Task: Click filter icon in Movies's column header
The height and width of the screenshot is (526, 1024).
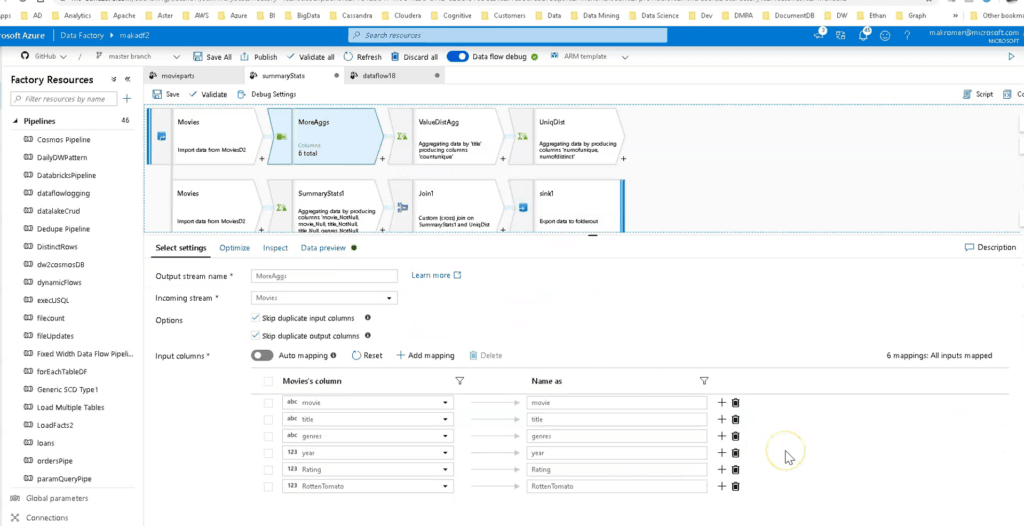Action: point(460,381)
